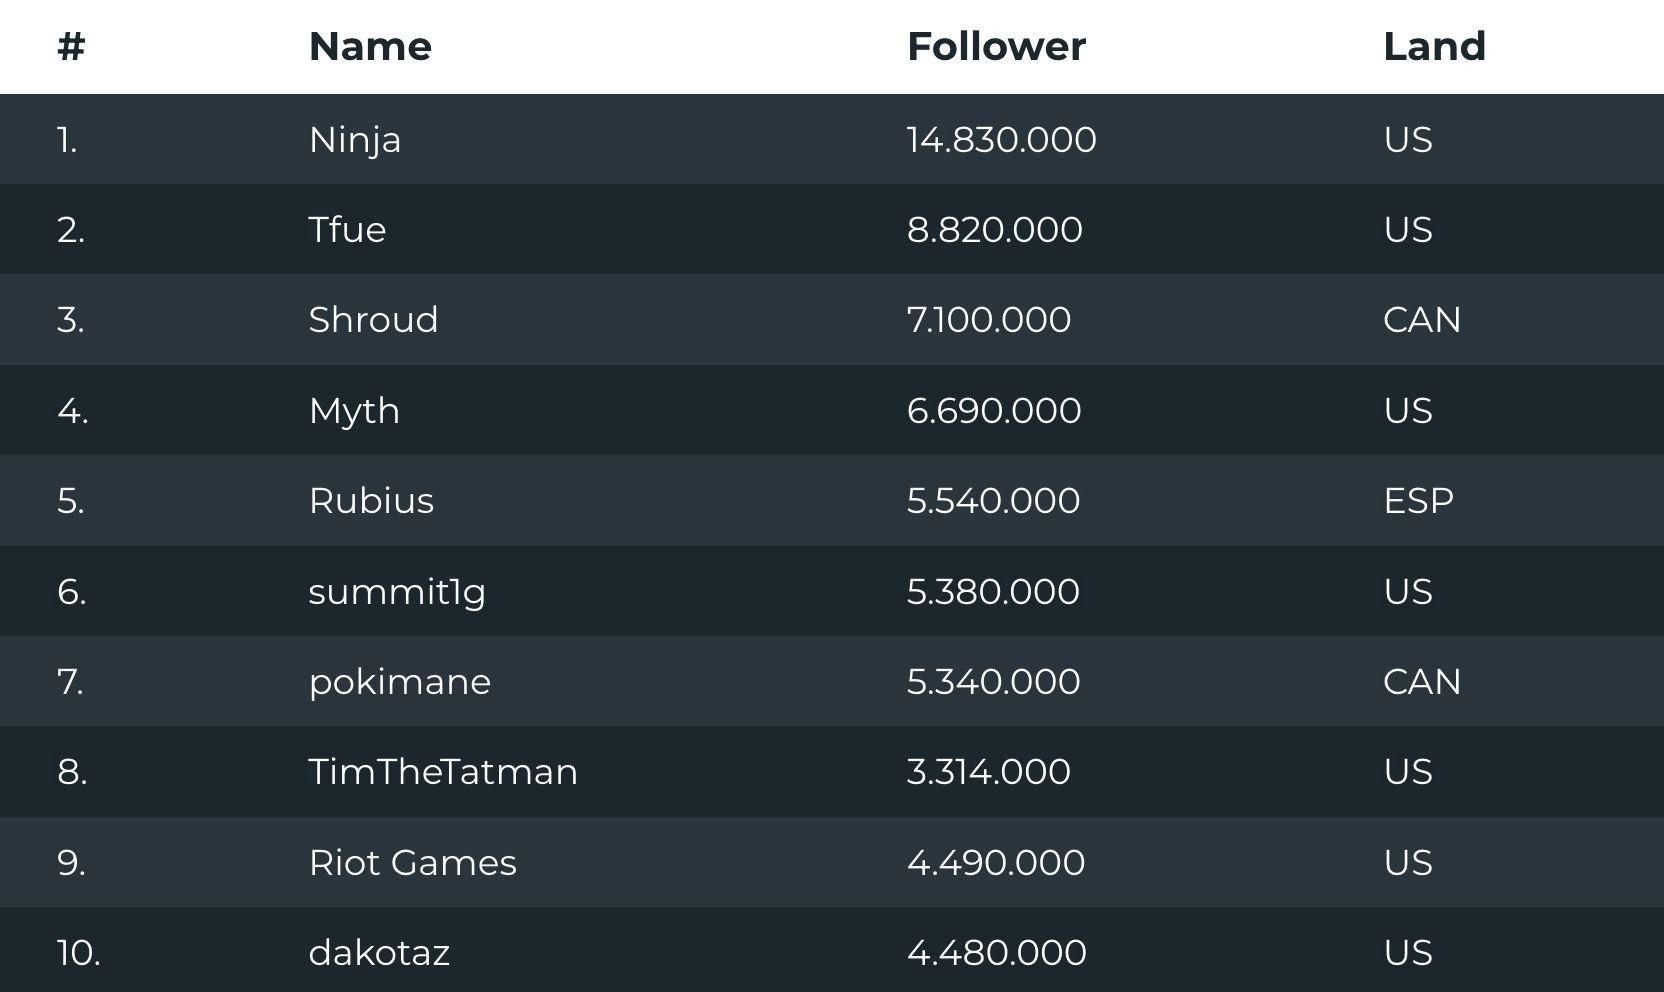The height and width of the screenshot is (992, 1664).
Task: Click the 8.820.000 follower value
Action: coord(994,229)
